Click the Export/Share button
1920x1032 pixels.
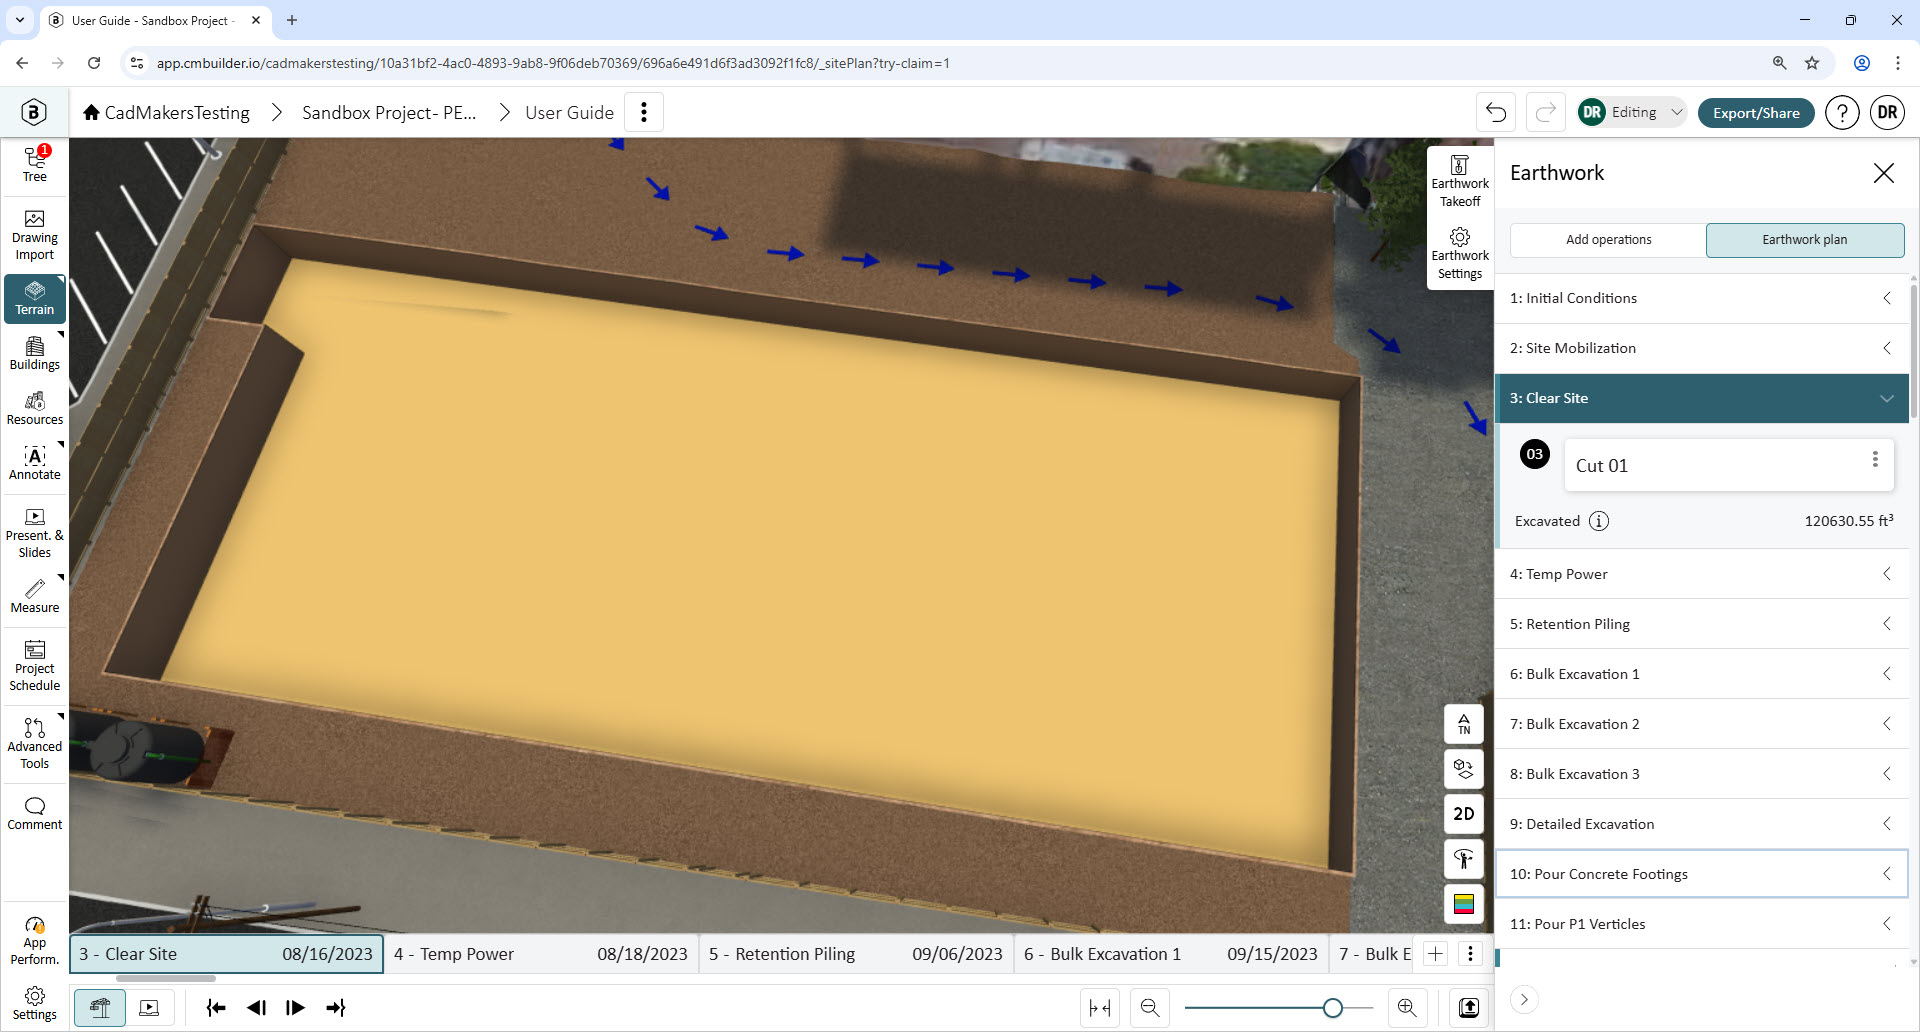click(1756, 113)
